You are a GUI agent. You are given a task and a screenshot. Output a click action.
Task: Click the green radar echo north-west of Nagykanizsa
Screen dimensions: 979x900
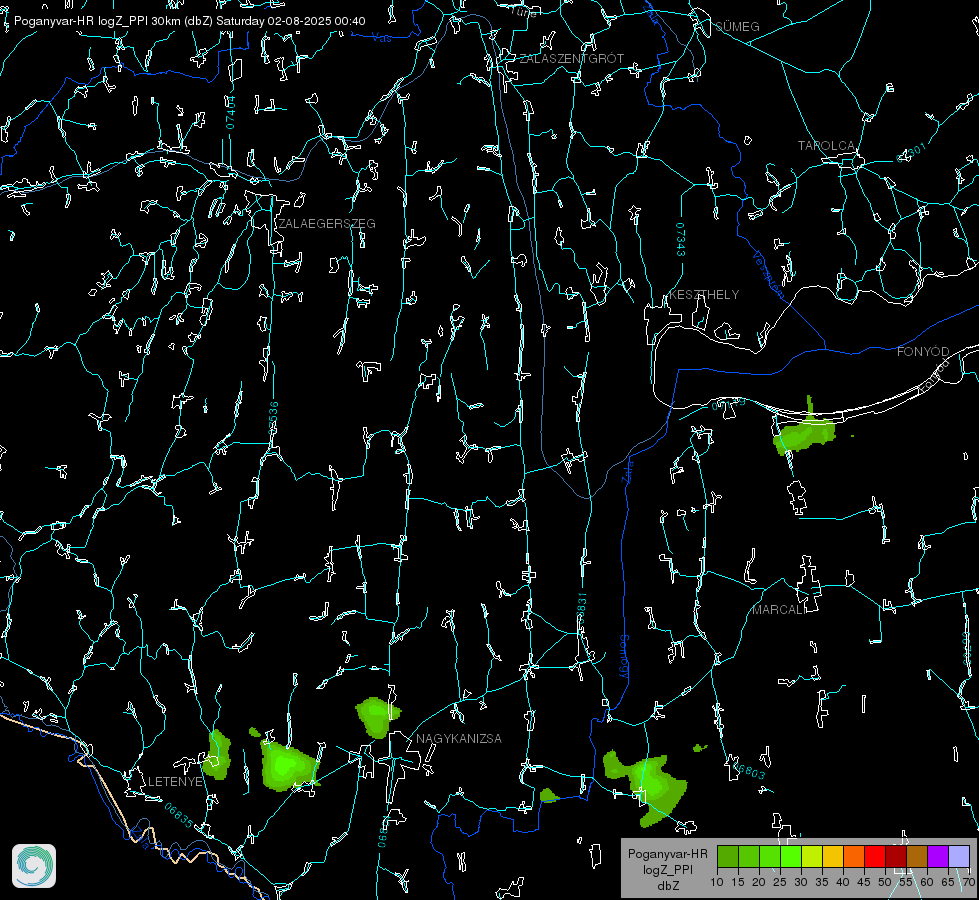pyautogui.click(x=377, y=717)
